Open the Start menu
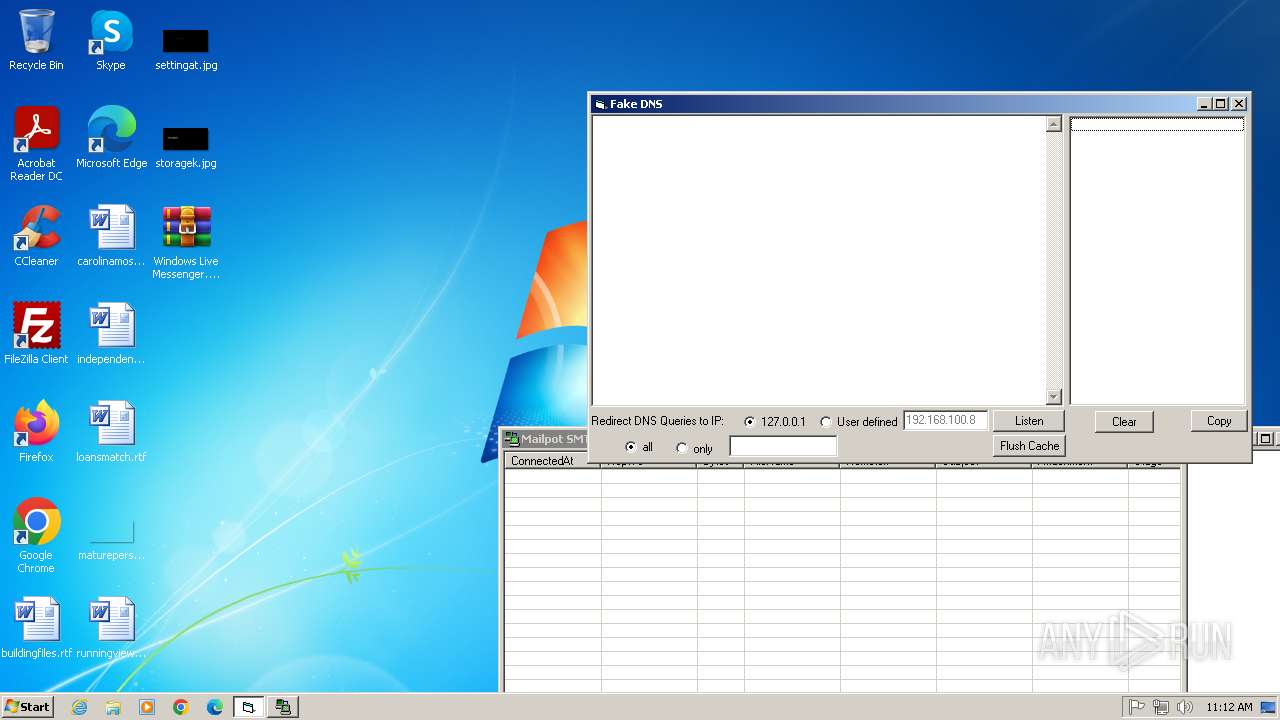 tap(27, 707)
